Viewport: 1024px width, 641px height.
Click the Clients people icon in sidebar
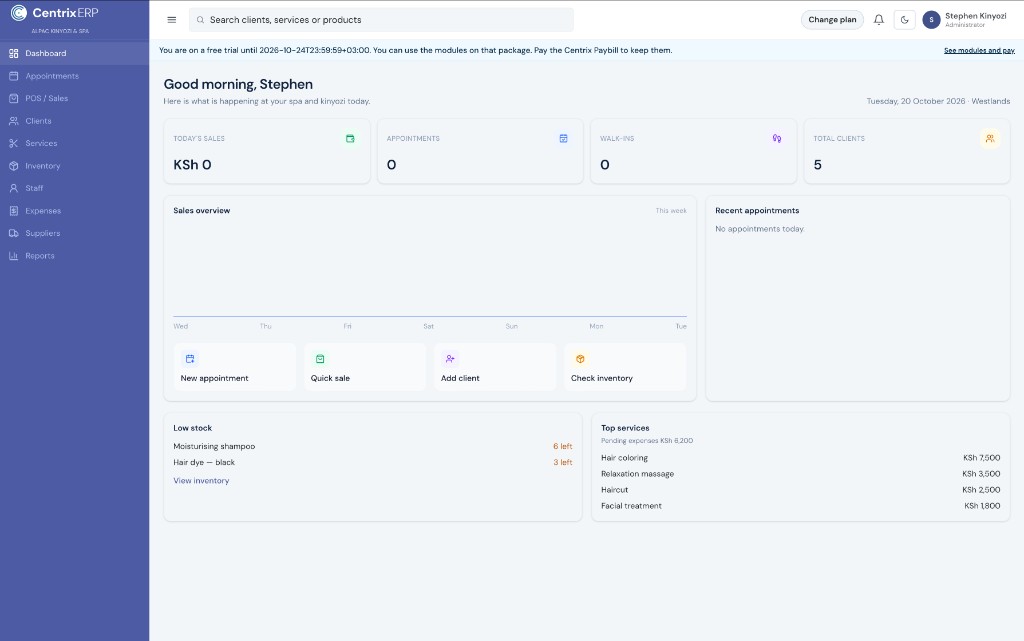14,121
